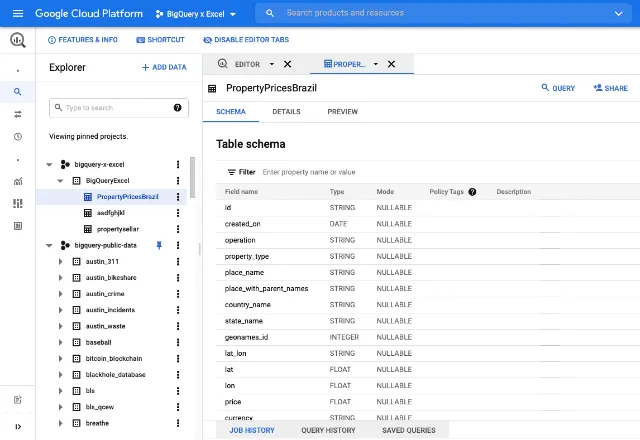640x440 pixels.
Task: Focus the Explorer Type to search field
Action: point(119,108)
